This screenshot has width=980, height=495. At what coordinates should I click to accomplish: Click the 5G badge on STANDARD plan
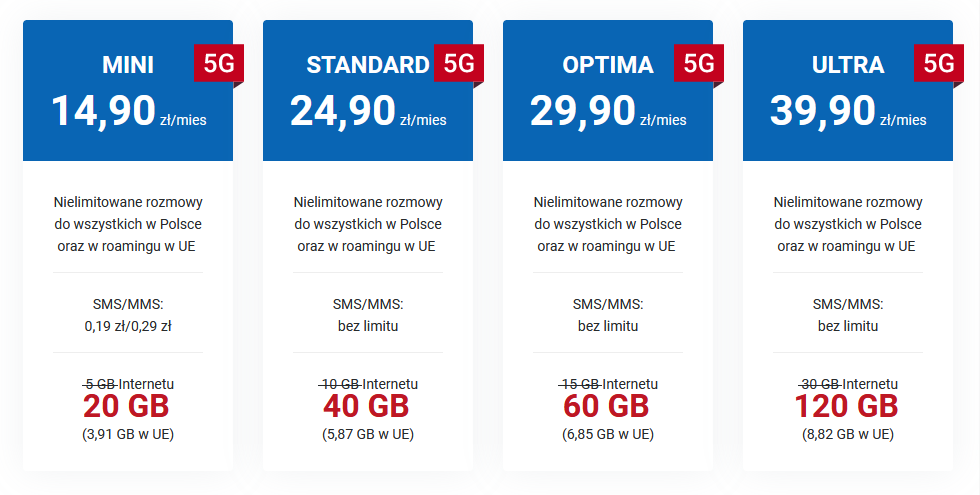[459, 62]
